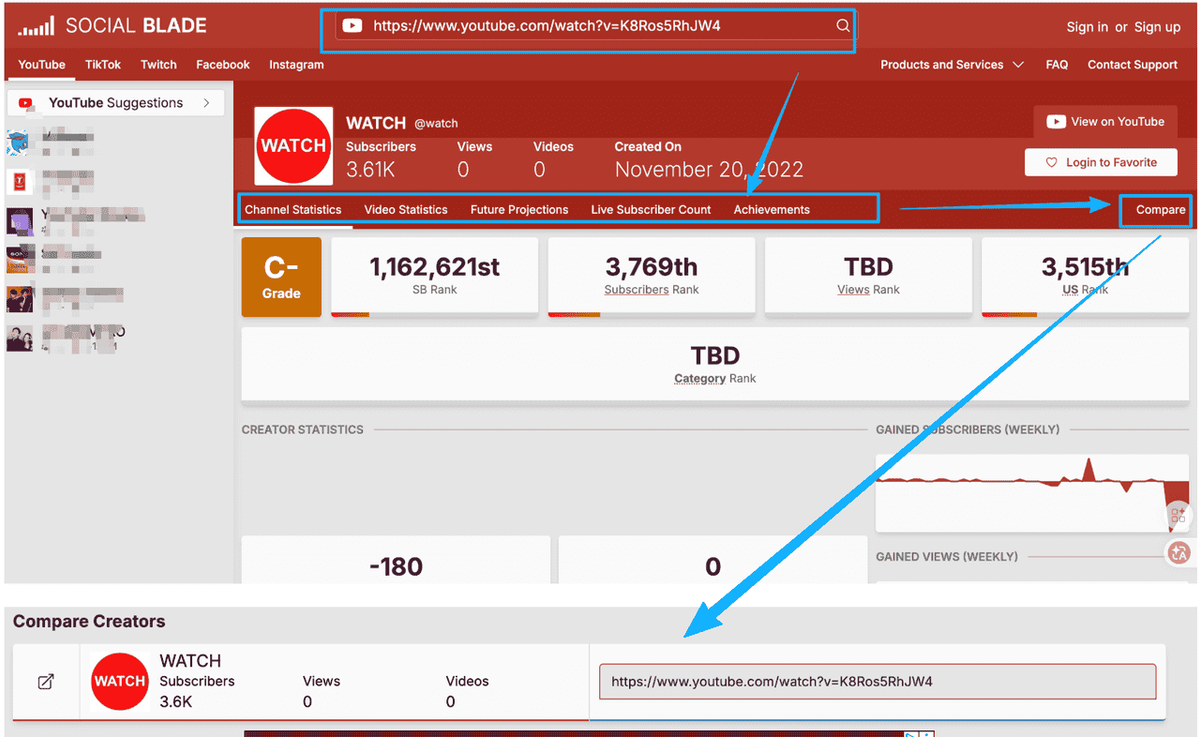Screen dimensions: 1200x737
Task: Click the Social Blade logo
Action: coord(112,26)
